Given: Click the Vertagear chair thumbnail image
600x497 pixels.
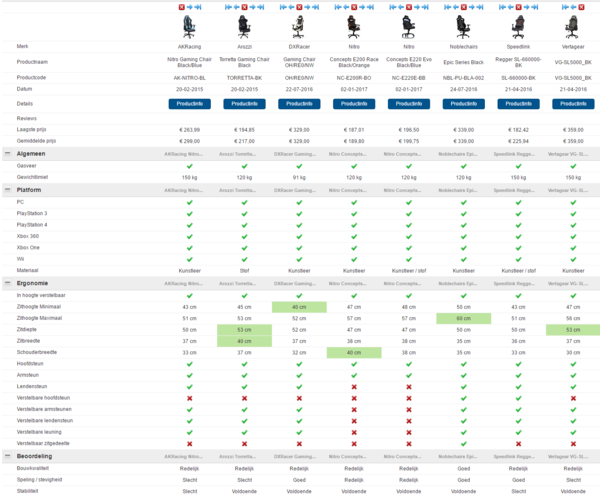Looking at the screenshot, I should click(x=572, y=26).
